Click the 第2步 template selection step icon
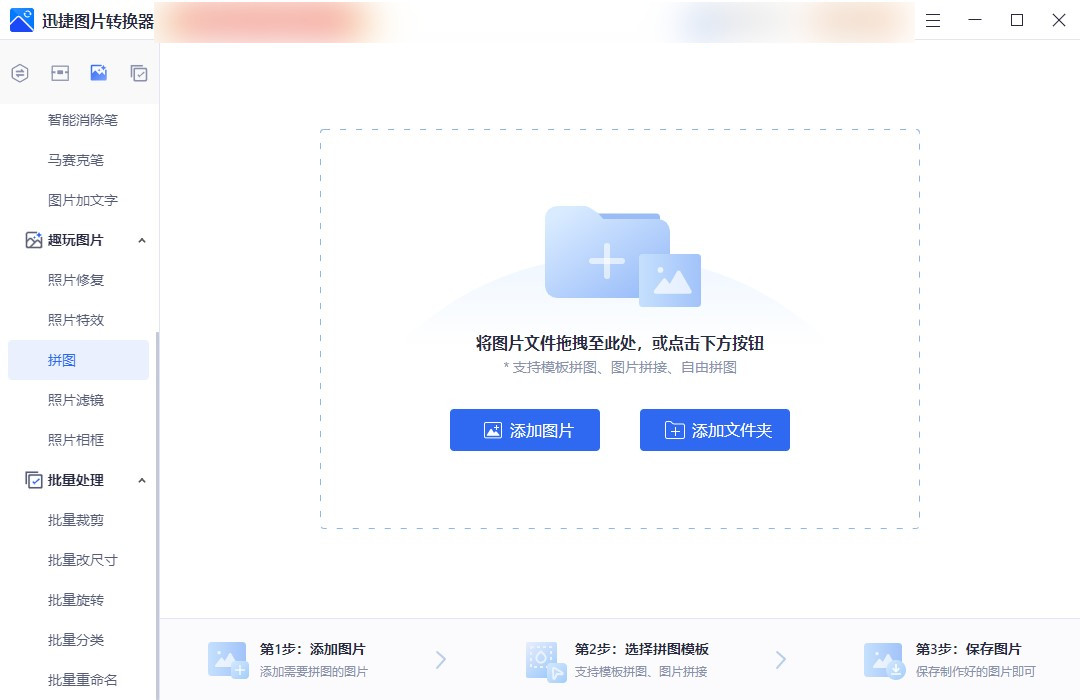Screen dimensions: 1080x700 (544, 658)
